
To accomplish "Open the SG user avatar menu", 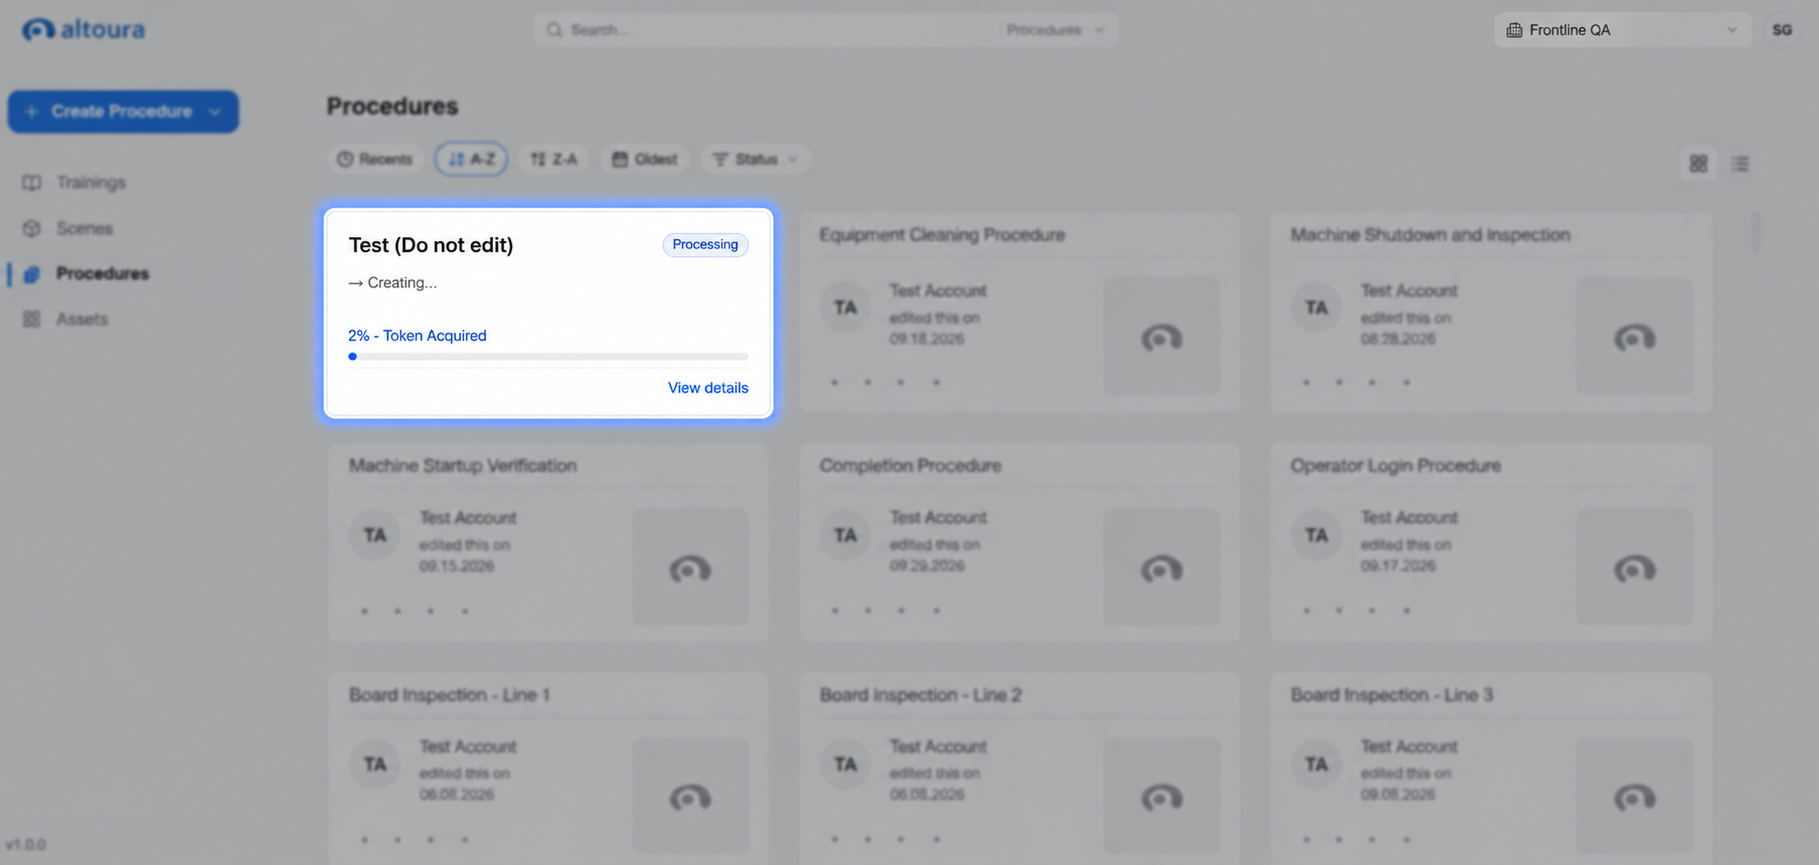I will coord(1782,30).
